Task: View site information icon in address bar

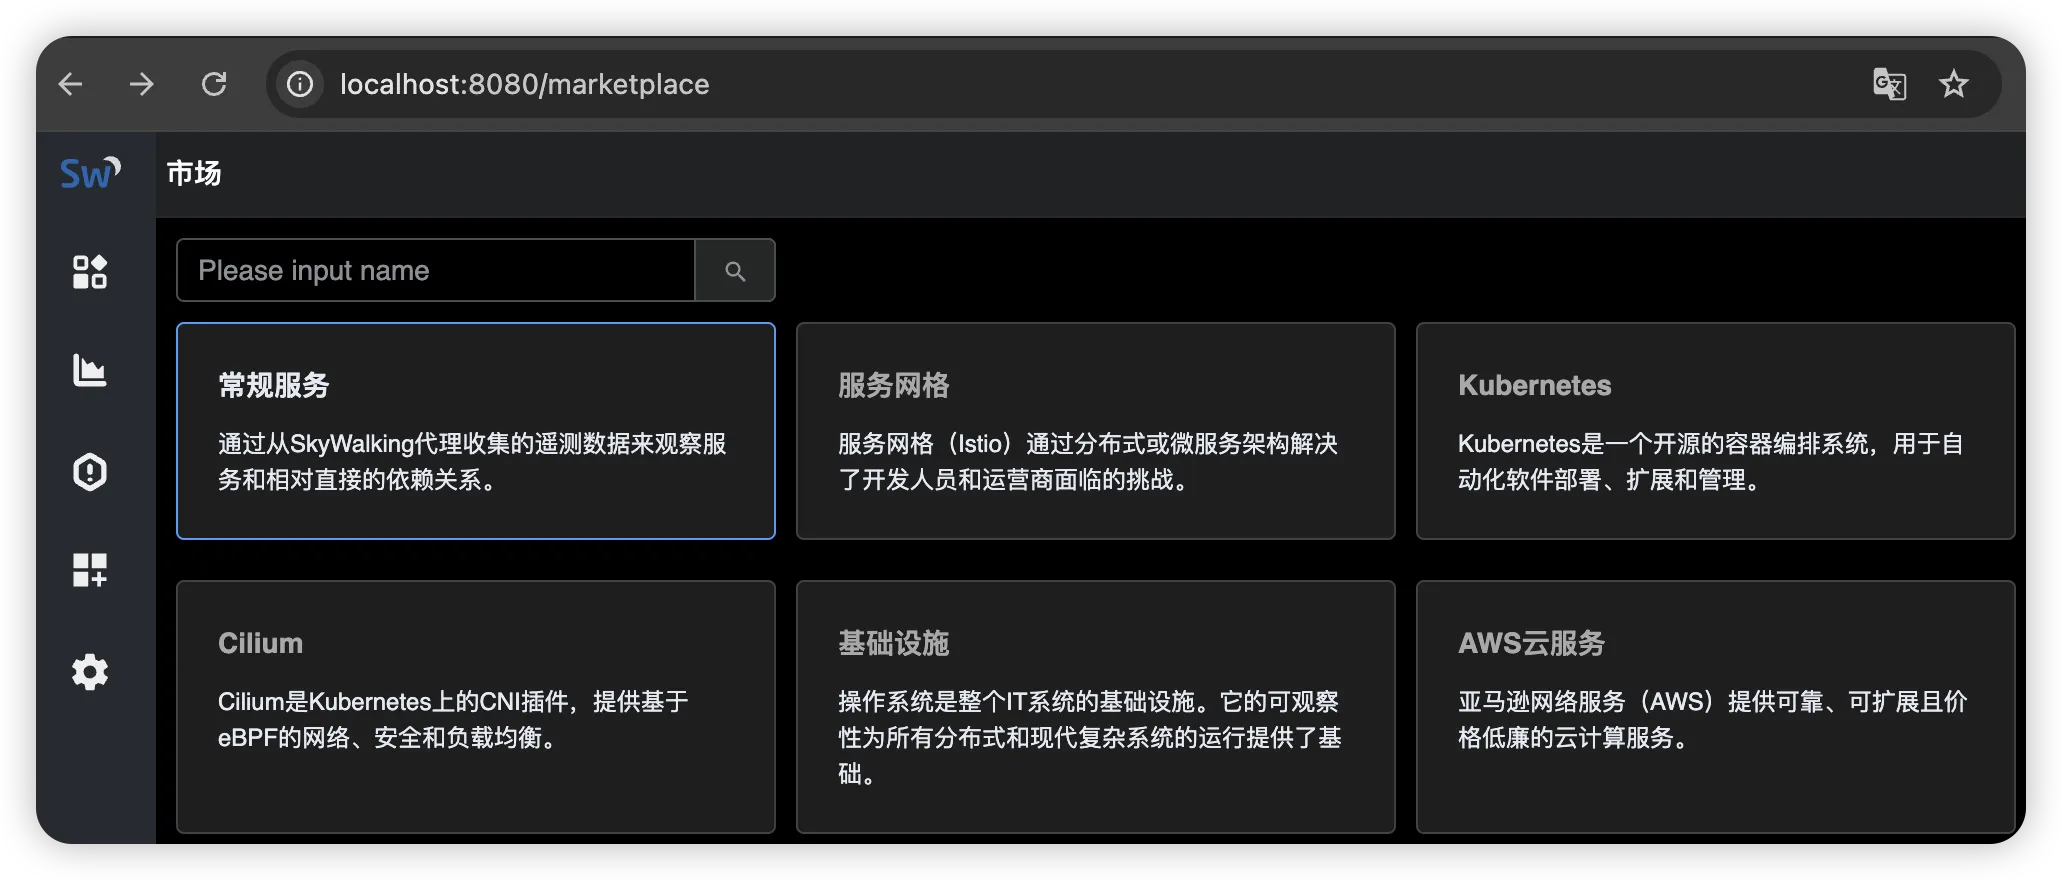Action: (300, 84)
